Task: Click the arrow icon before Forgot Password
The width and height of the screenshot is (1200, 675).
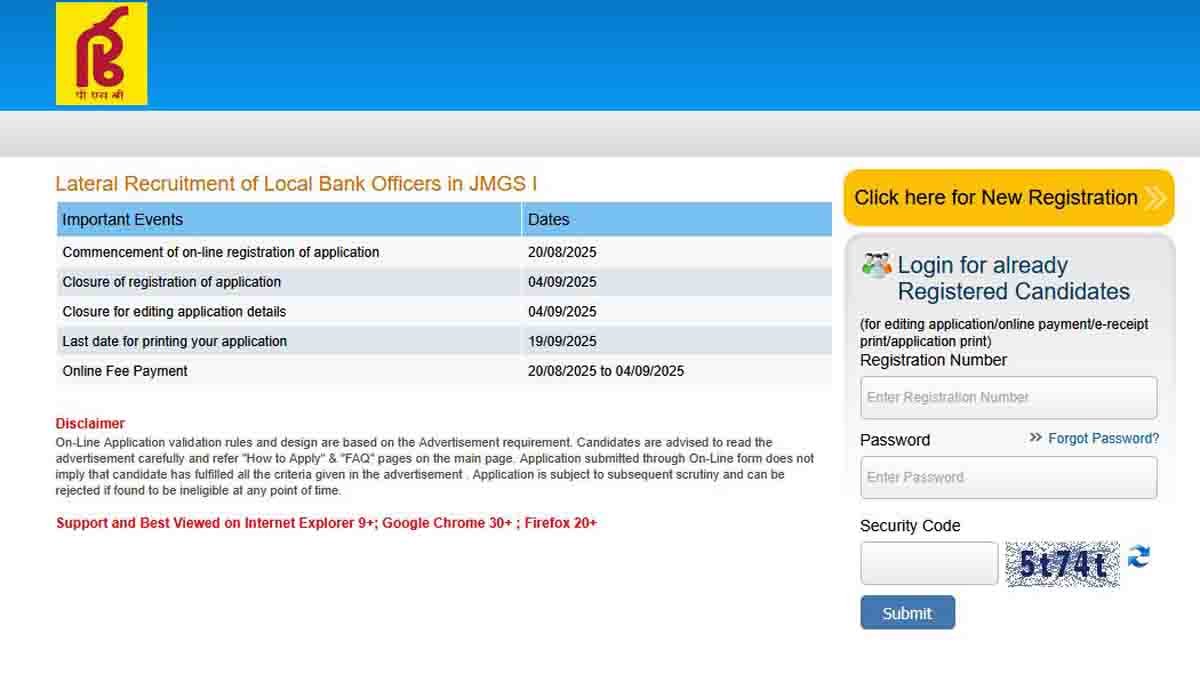Action: pyautogui.click(x=1036, y=438)
